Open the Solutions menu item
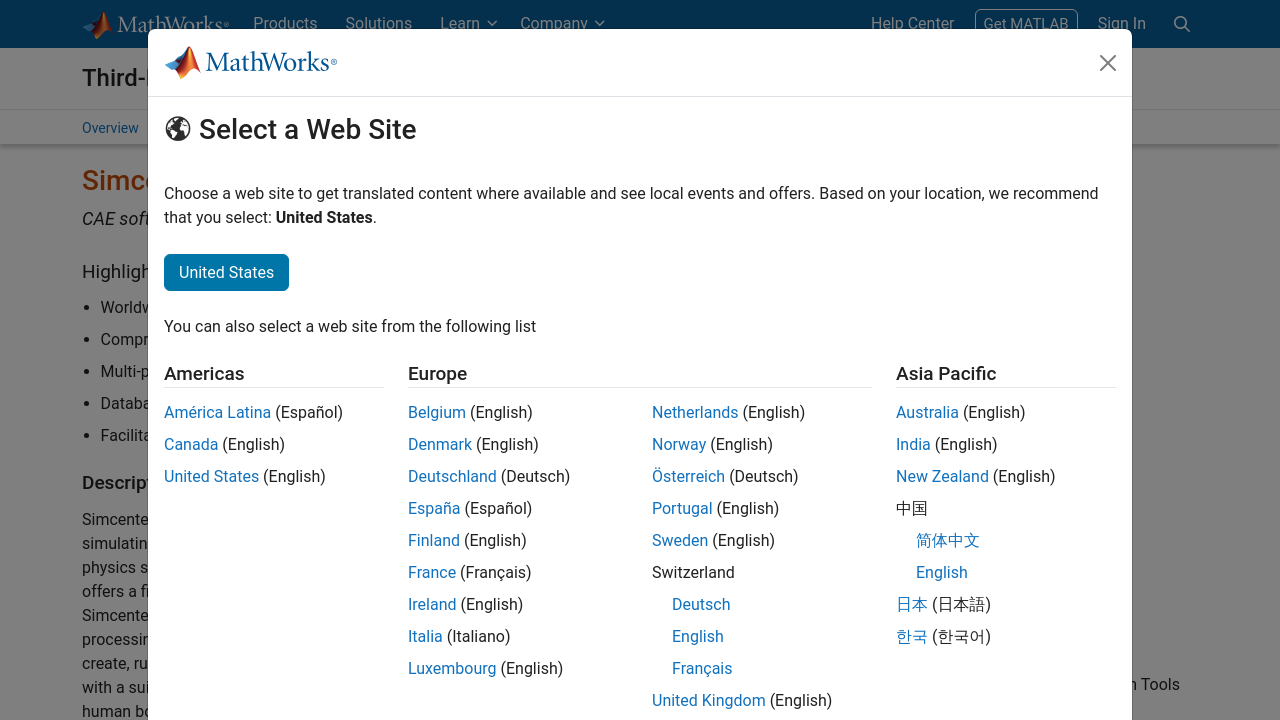Viewport: 1280px width, 720px height. pyautogui.click(x=378, y=24)
